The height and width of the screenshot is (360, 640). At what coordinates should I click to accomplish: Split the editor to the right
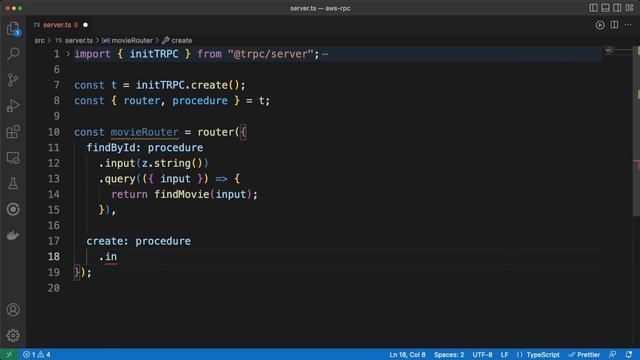(614, 25)
